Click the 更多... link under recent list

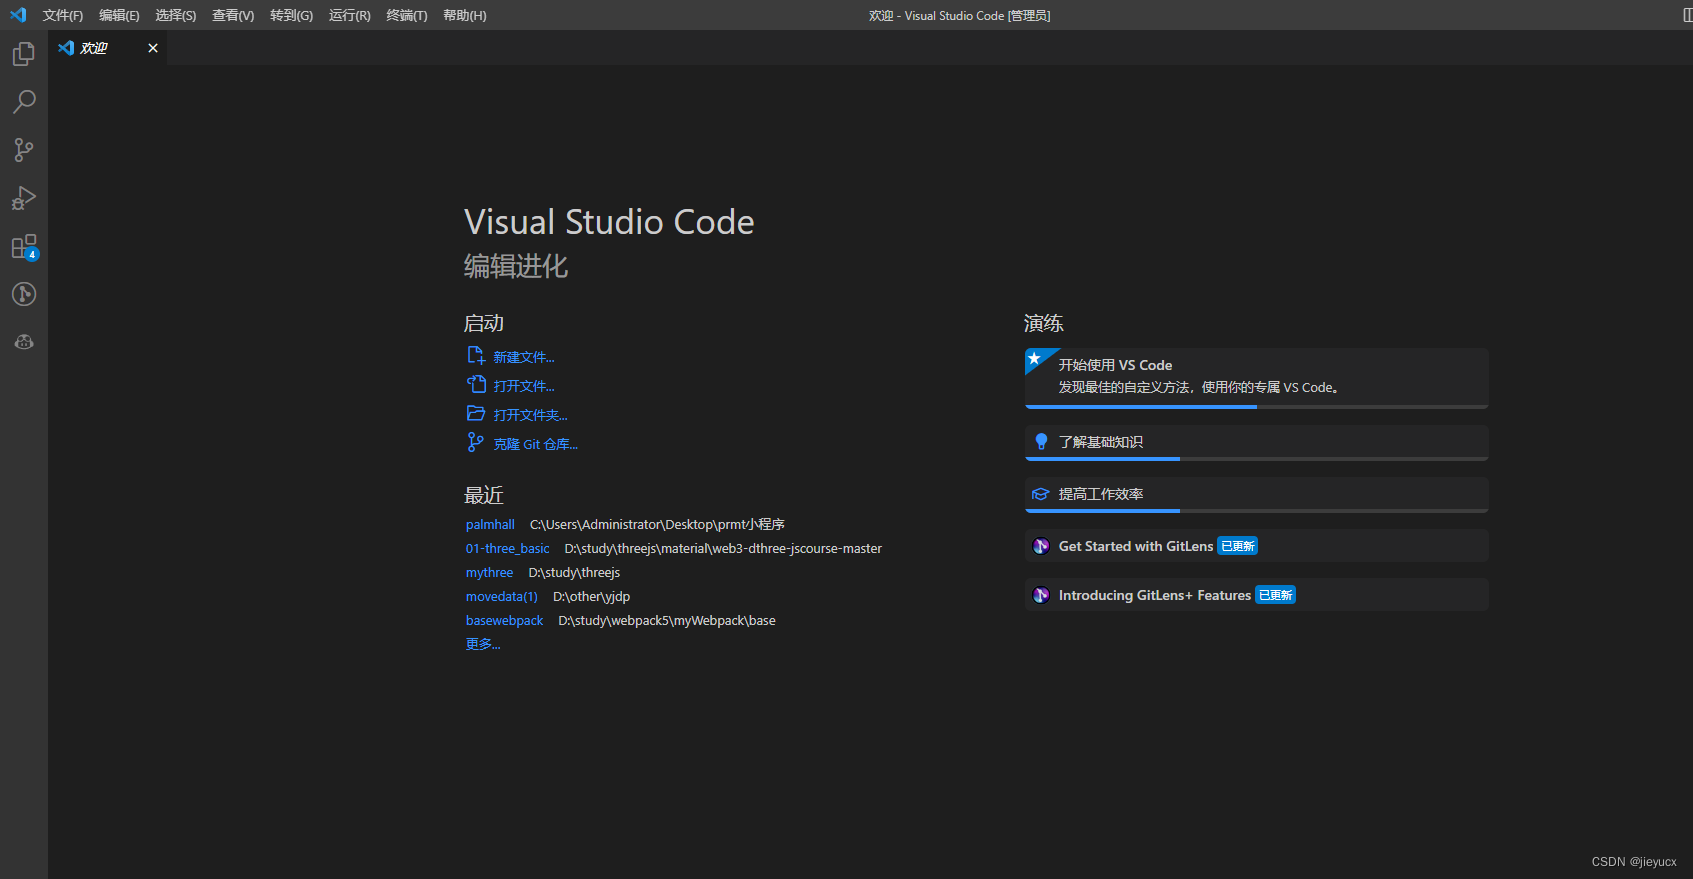[483, 644]
